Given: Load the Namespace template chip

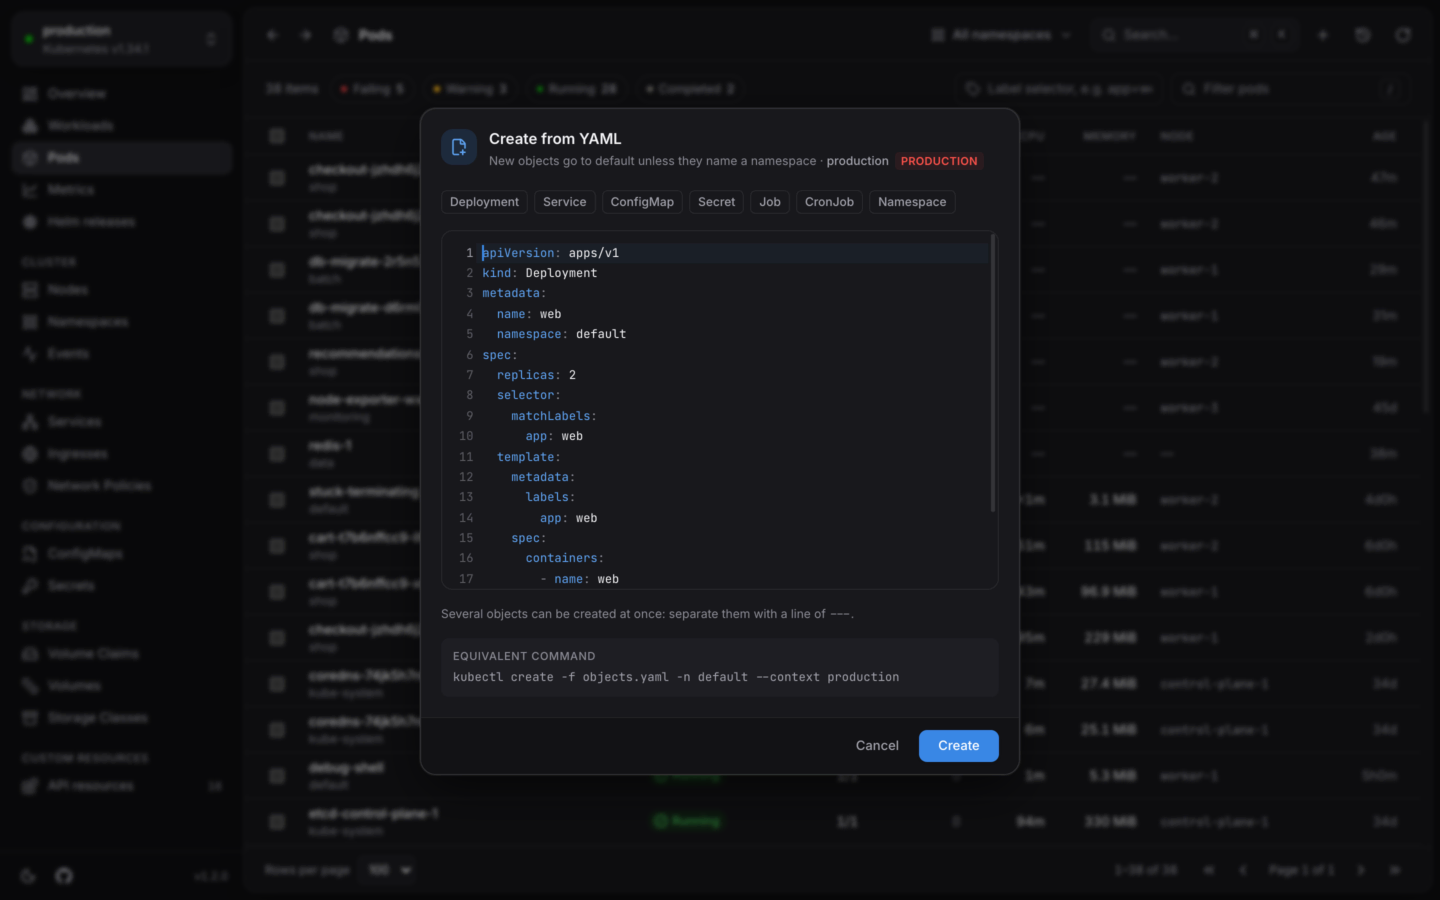Looking at the screenshot, I should pyautogui.click(x=912, y=202).
